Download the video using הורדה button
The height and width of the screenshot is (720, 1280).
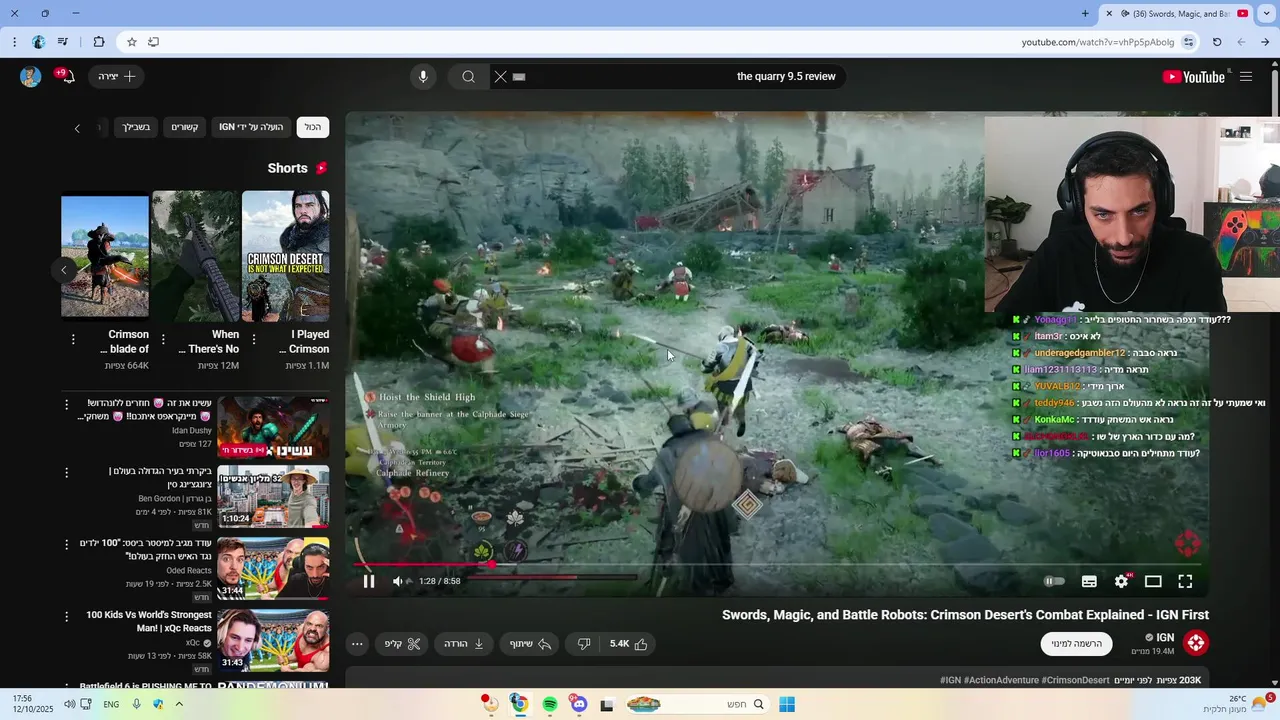click(464, 644)
